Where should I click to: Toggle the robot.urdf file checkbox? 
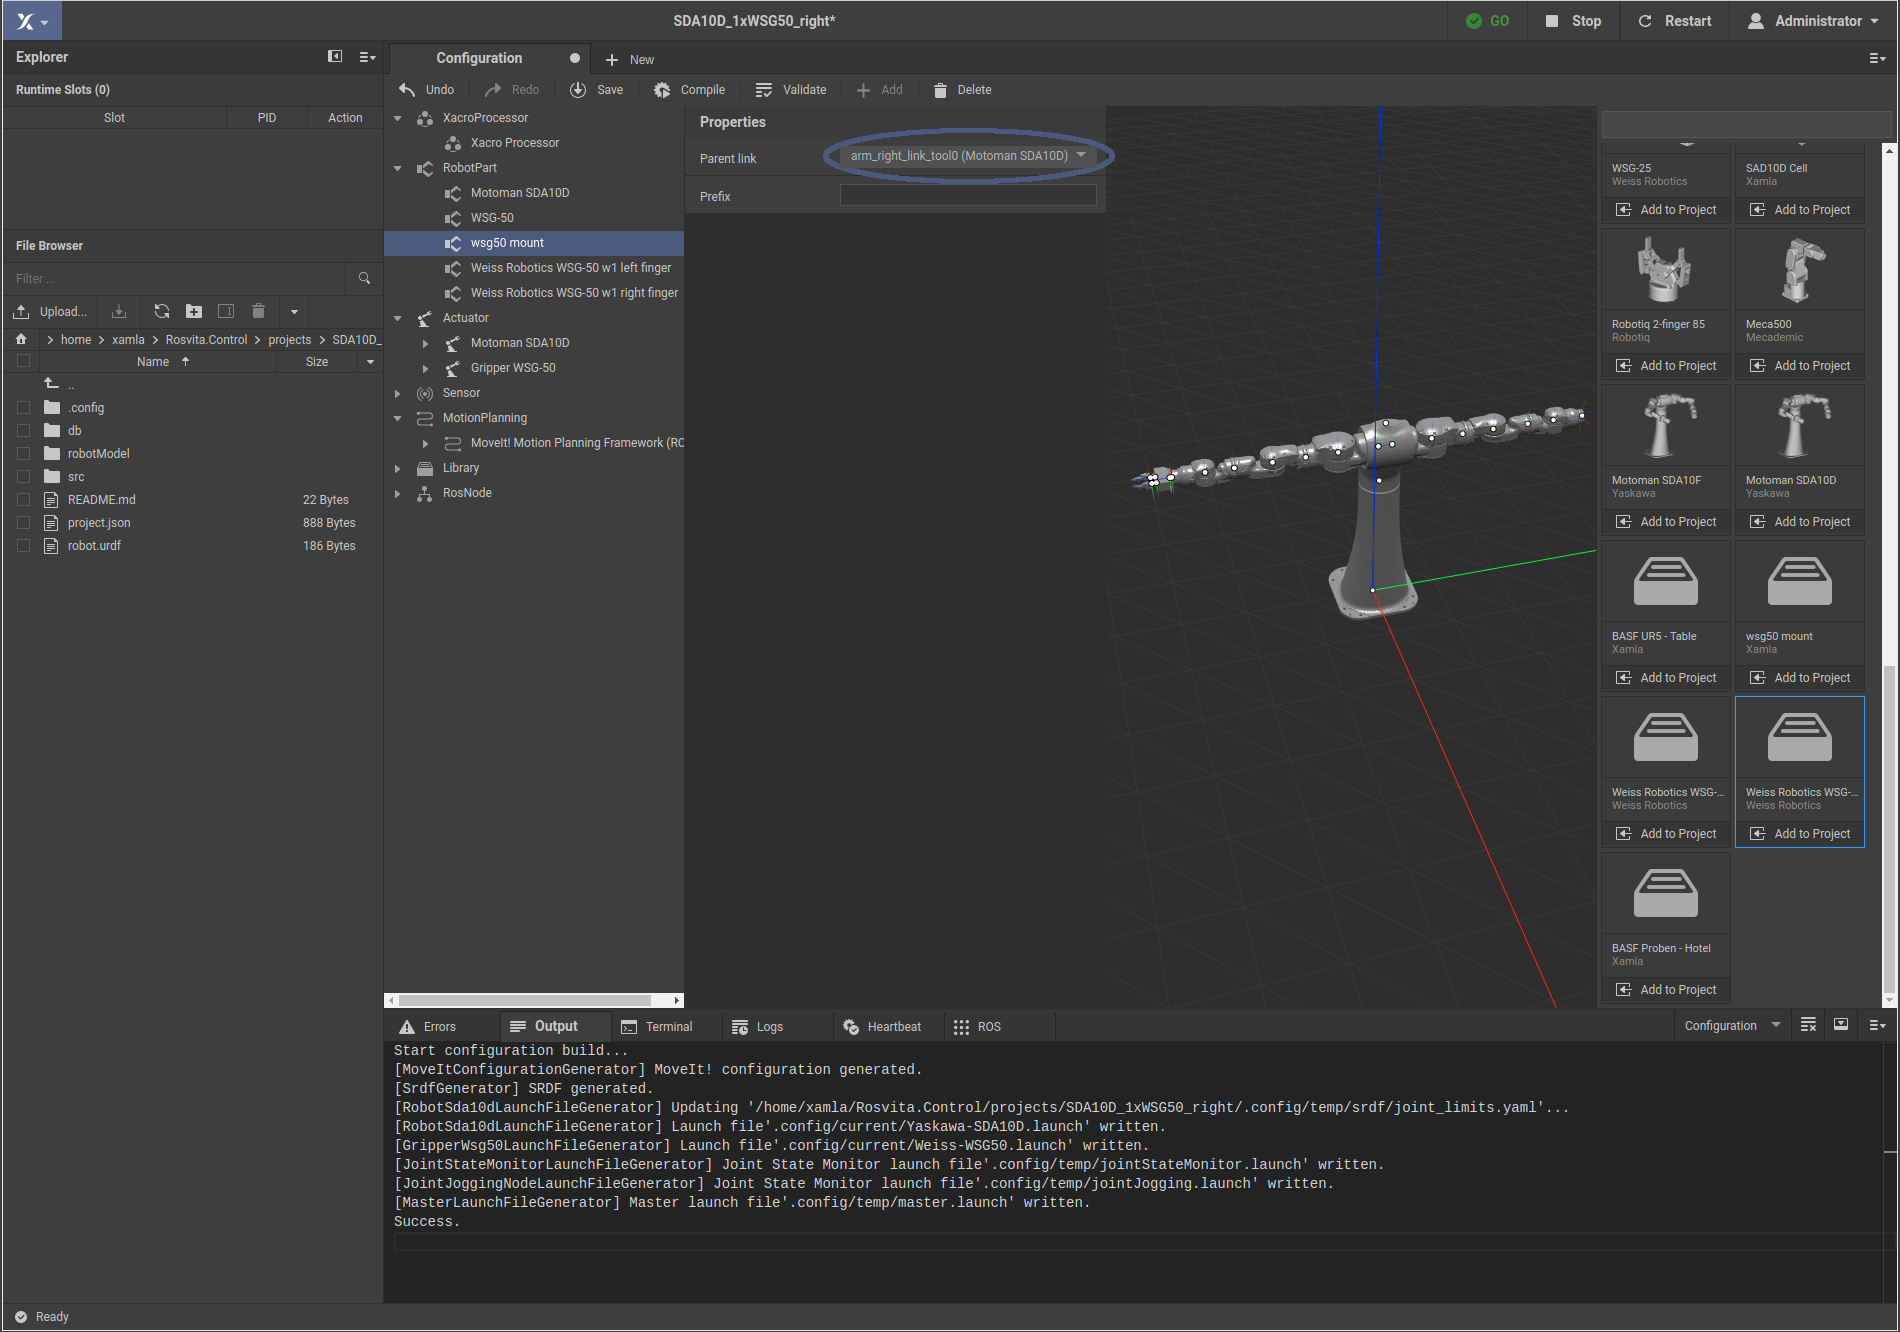pos(24,546)
